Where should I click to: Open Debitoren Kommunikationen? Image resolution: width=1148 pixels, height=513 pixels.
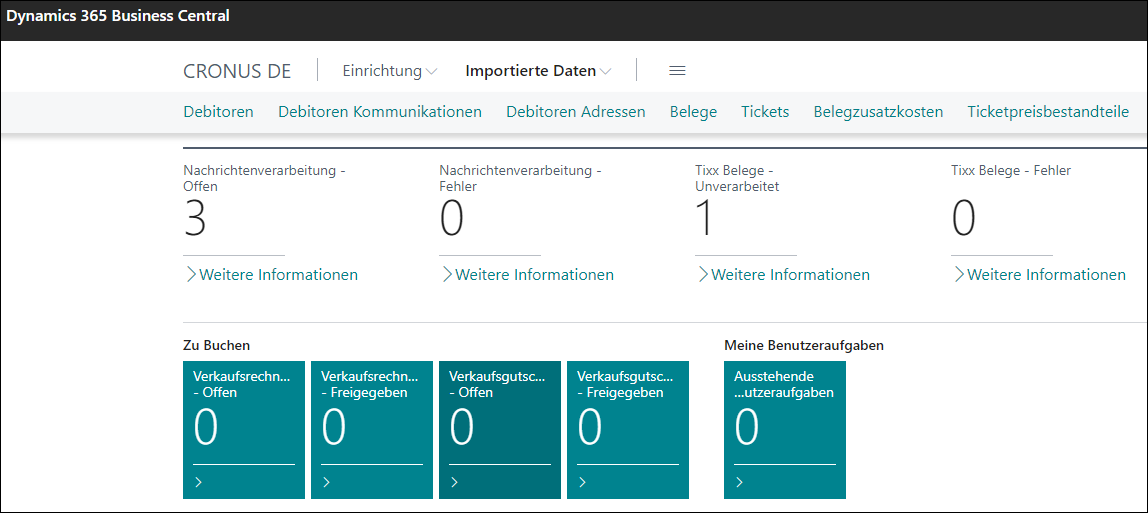tap(380, 112)
